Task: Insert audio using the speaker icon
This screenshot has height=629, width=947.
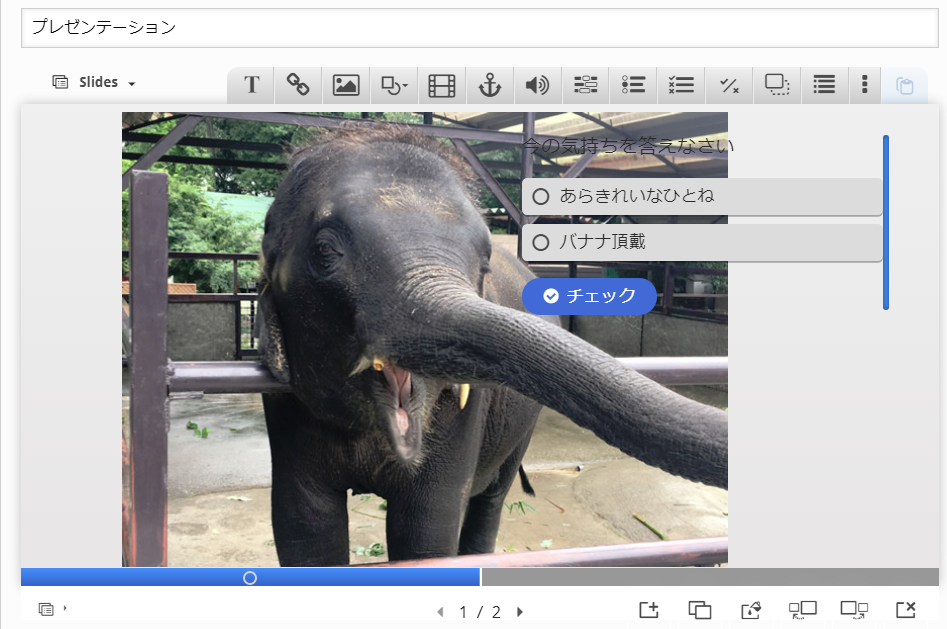Action: (537, 85)
